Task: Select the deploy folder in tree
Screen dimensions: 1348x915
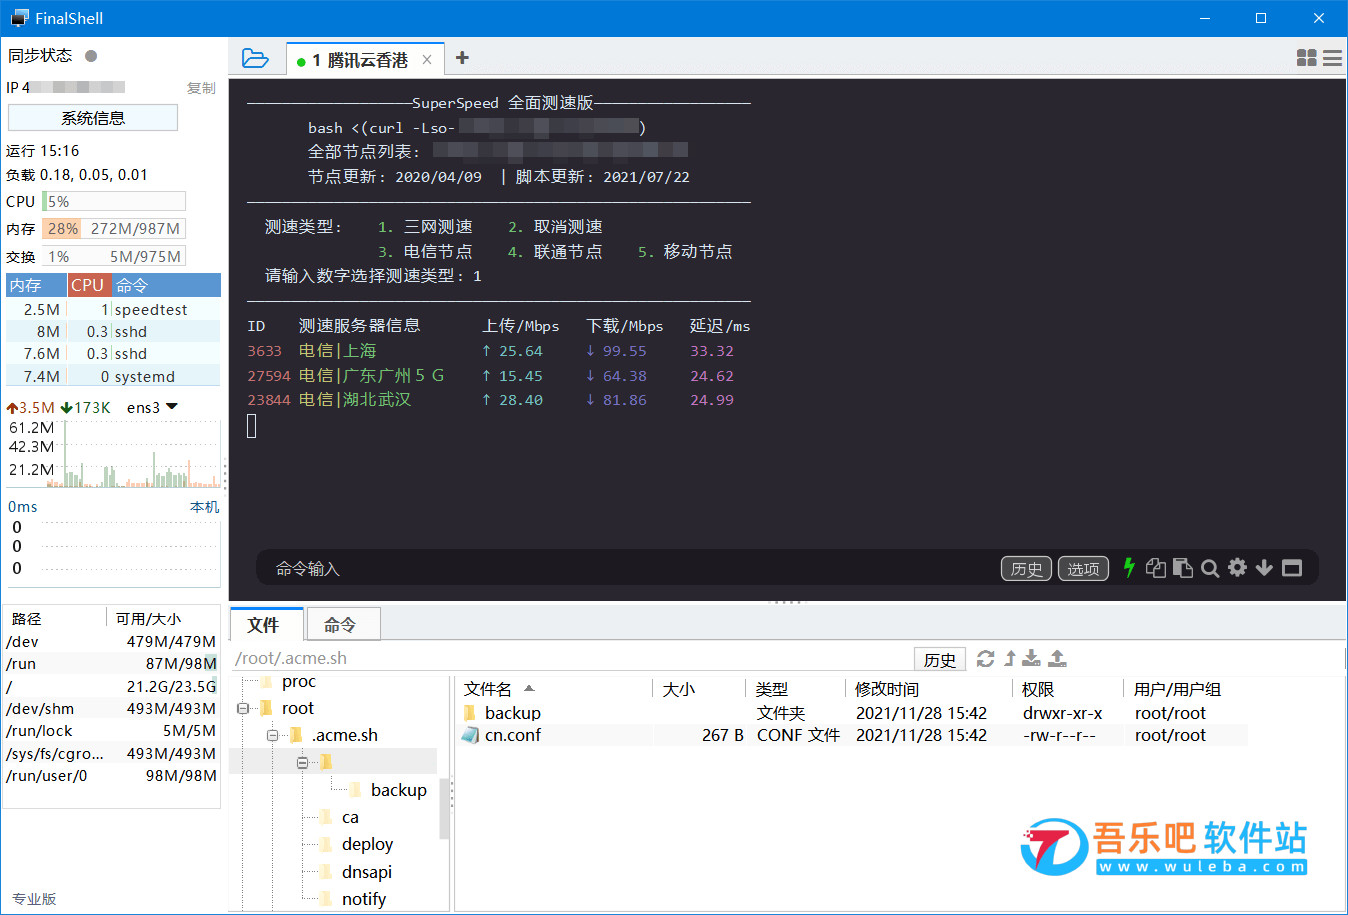Action: coord(367,844)
